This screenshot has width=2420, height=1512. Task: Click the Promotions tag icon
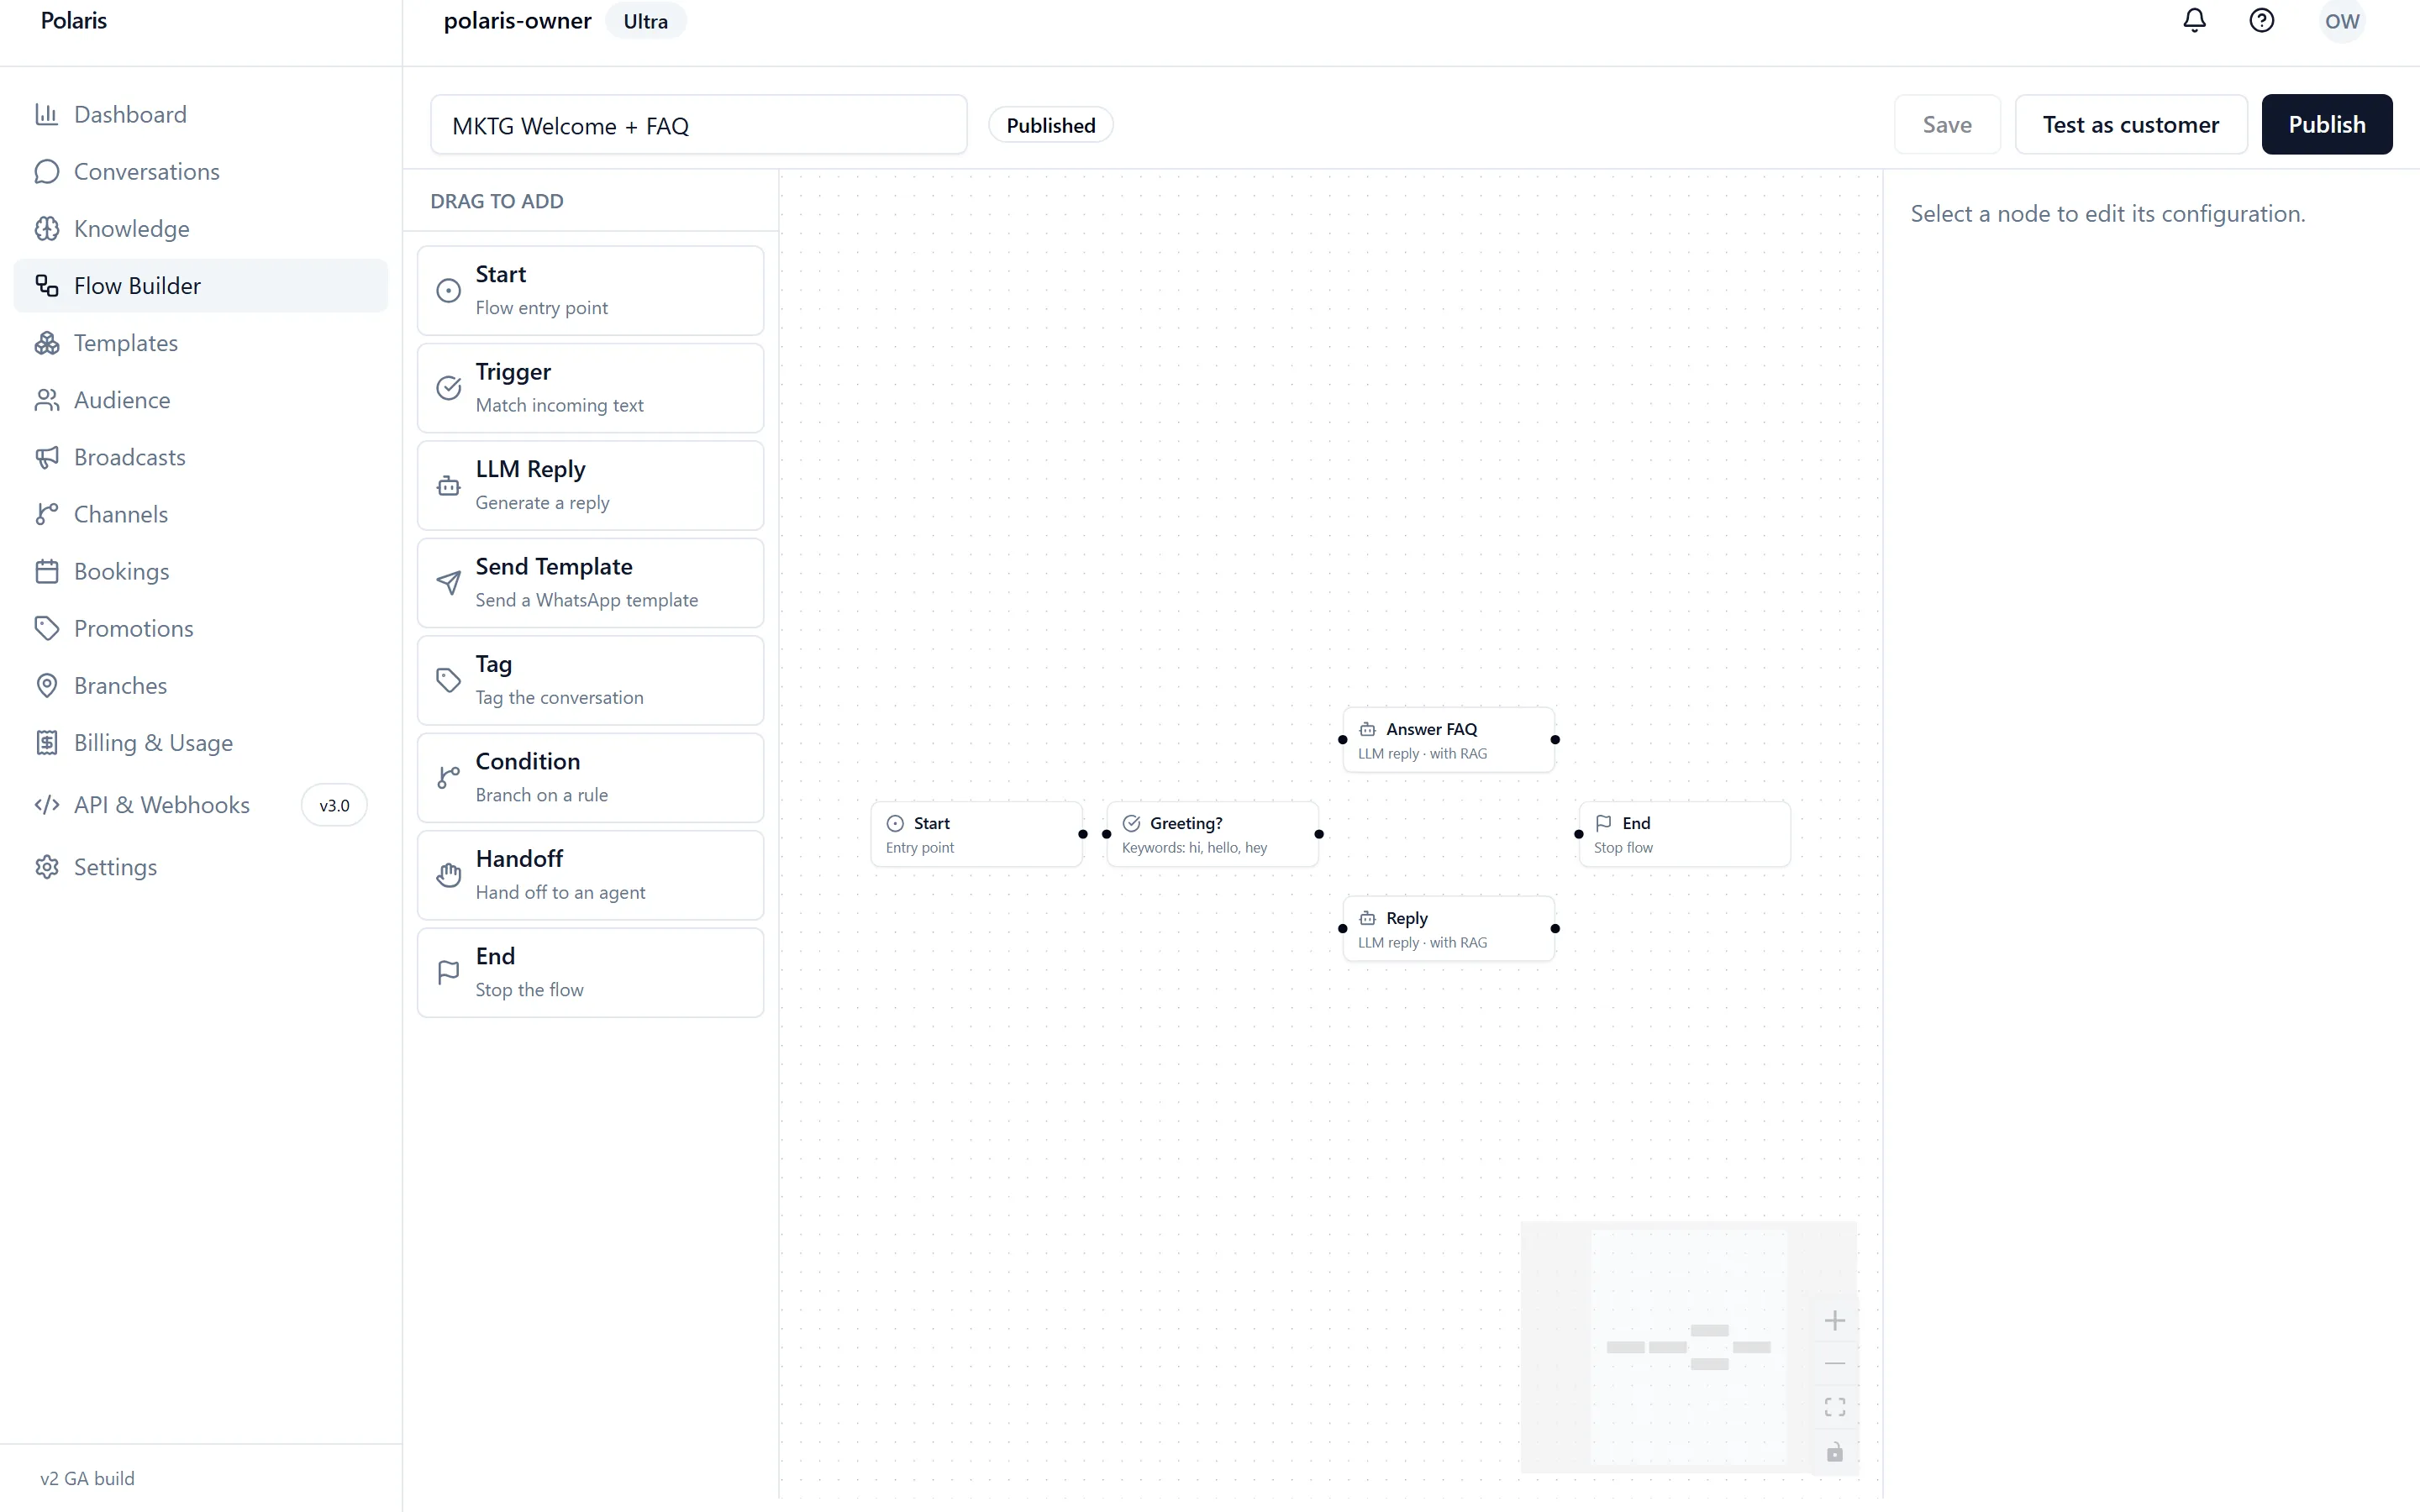(47, 628)
